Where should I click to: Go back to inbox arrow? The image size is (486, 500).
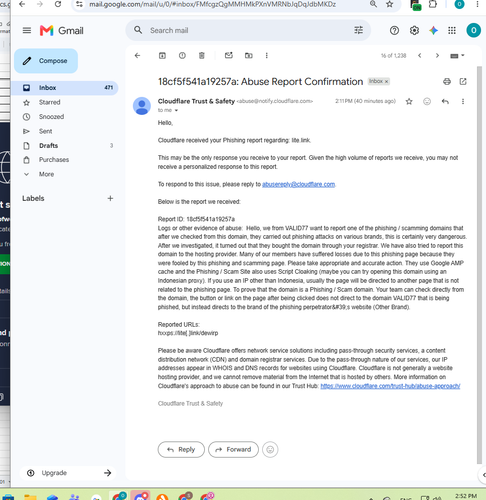pos(137,56)
